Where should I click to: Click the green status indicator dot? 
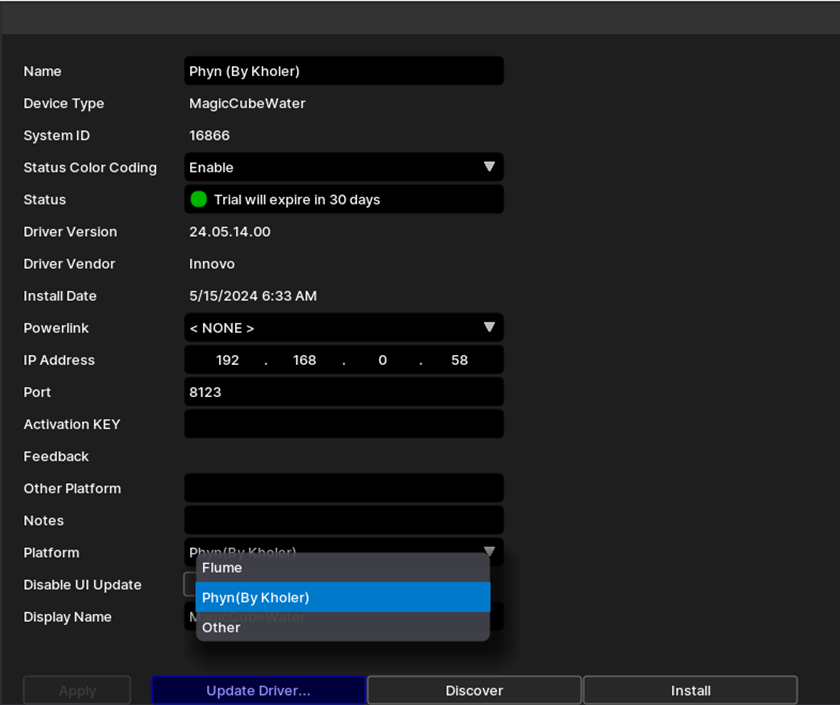(199, 199)
